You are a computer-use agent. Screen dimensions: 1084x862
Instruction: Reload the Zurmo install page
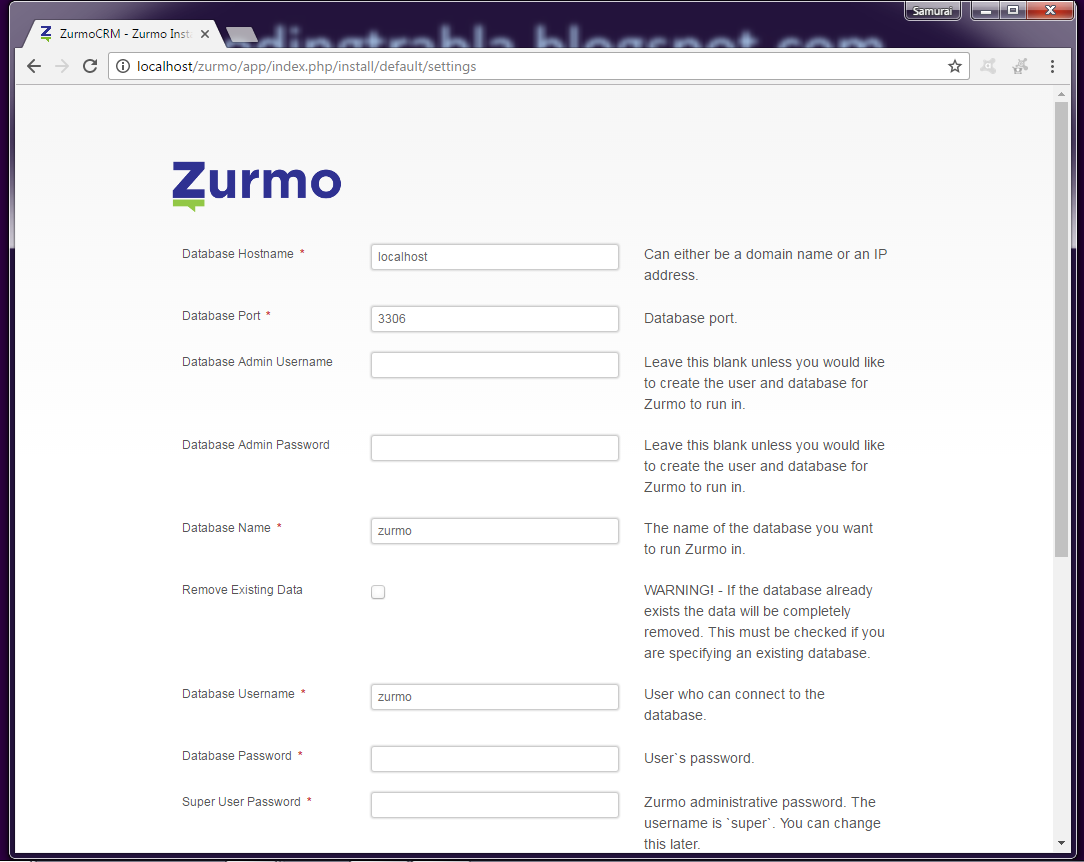coord(90,66)
